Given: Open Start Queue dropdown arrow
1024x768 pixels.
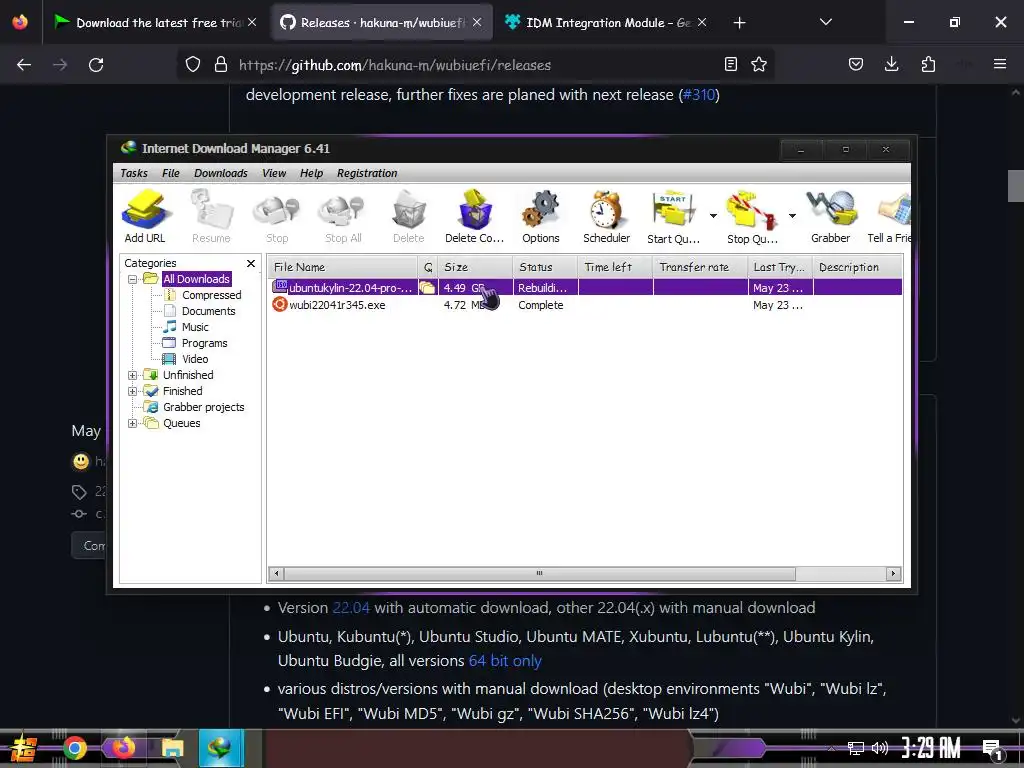Looking at the screenshot, I should [713, 216].
